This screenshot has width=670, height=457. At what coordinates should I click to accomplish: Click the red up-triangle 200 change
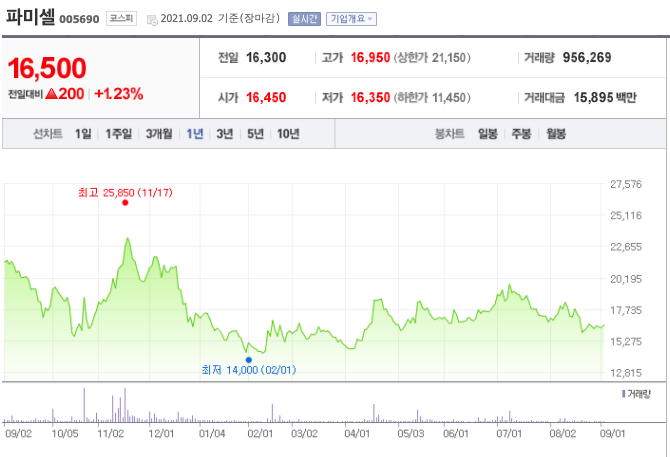65,94
